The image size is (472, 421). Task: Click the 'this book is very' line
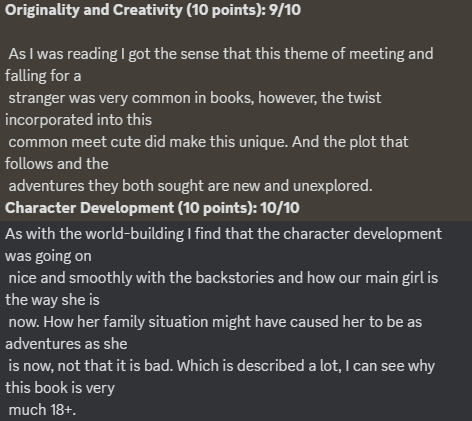[60, 388]
